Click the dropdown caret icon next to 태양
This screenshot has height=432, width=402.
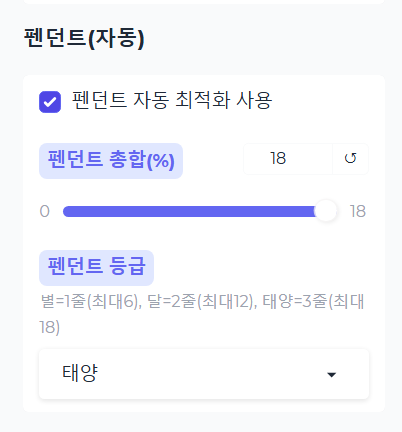pos(331,375)
